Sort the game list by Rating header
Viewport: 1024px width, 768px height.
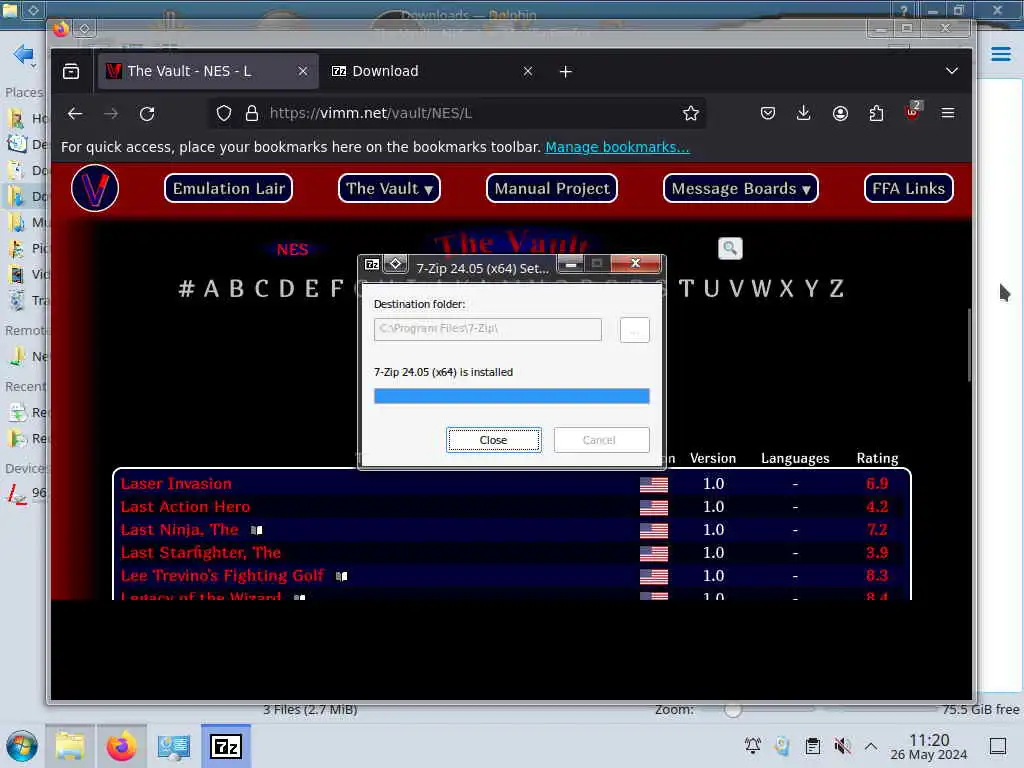pyautogui.click(x=877, y=458)
